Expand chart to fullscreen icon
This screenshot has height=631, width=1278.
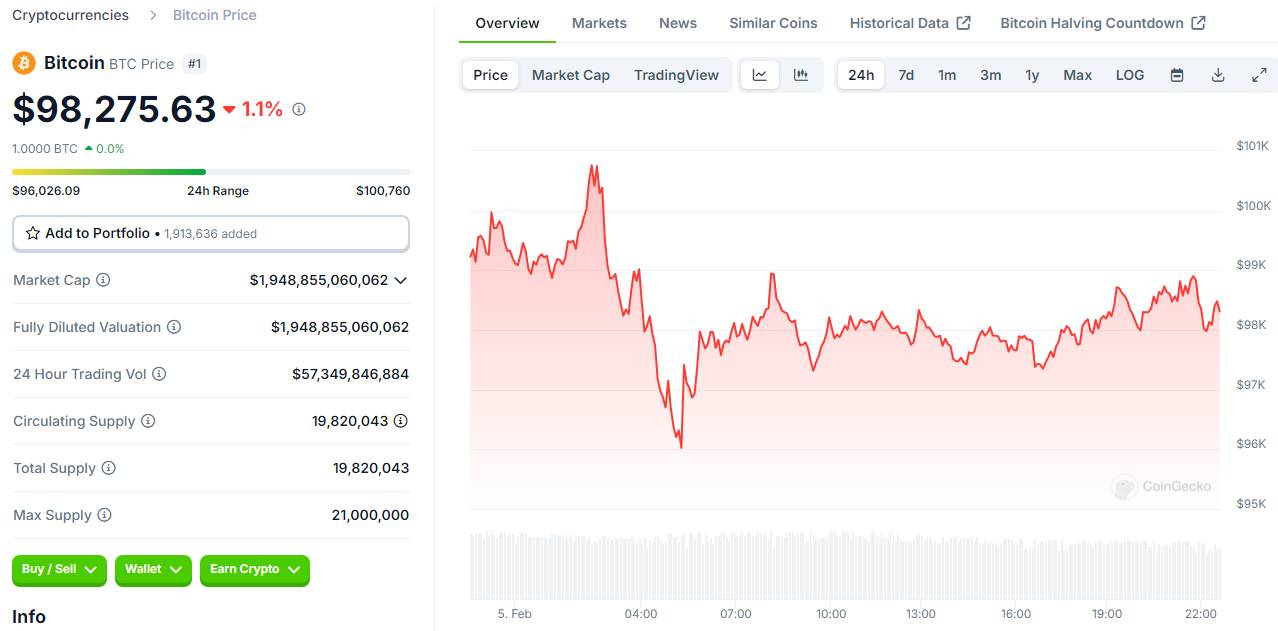[x=1260, y=75]
